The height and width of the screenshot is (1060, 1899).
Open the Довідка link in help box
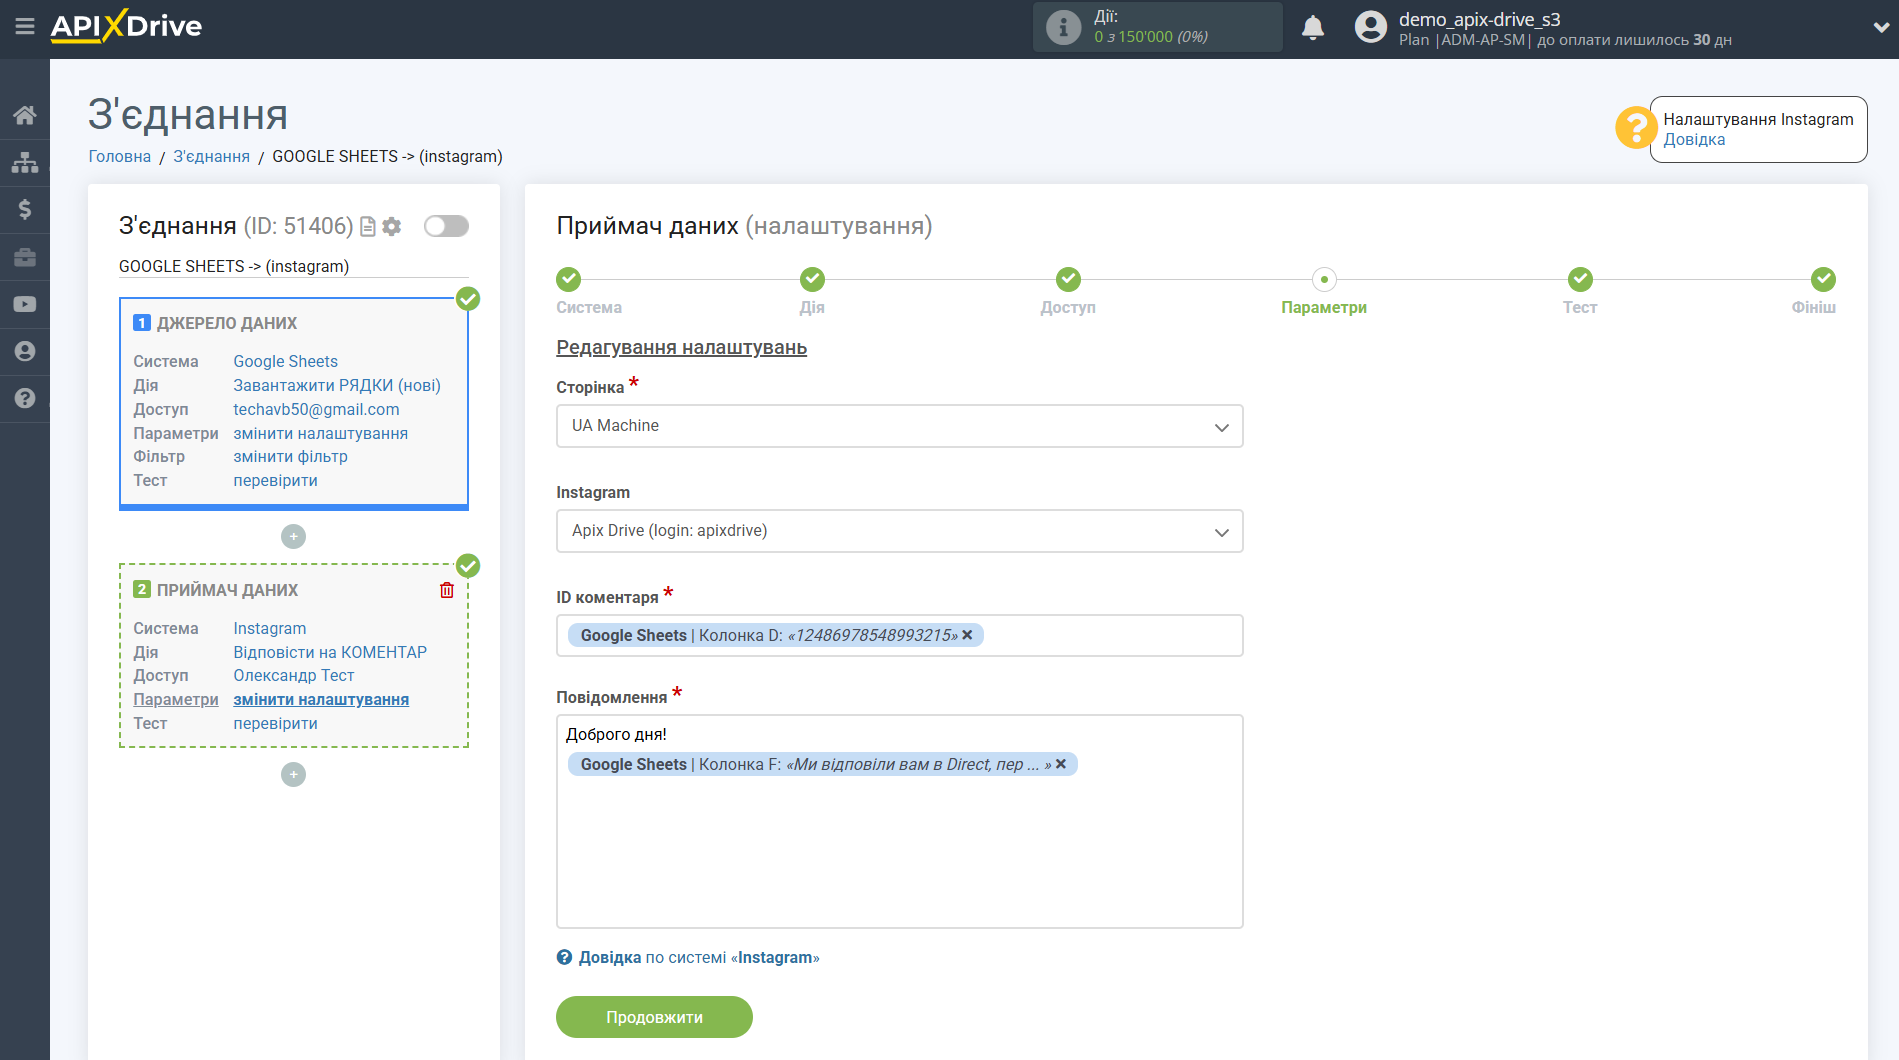tap(1694, 140)
